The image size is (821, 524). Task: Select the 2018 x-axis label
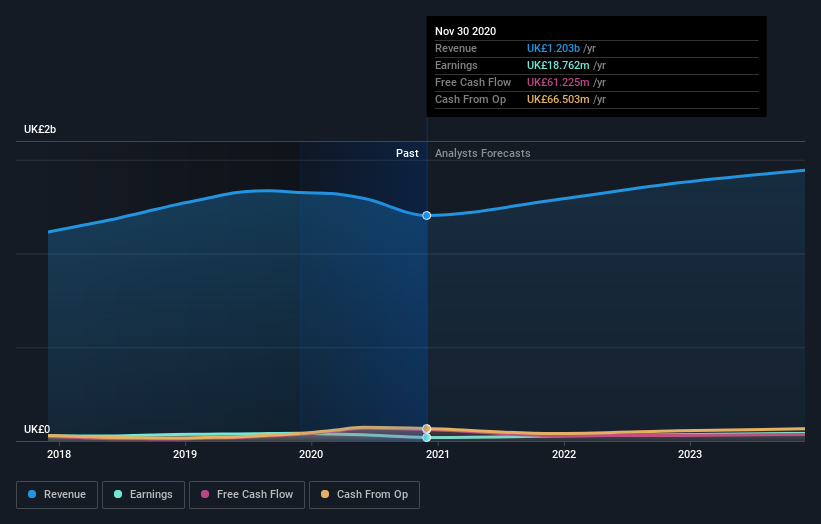click(x=59, y=454)
